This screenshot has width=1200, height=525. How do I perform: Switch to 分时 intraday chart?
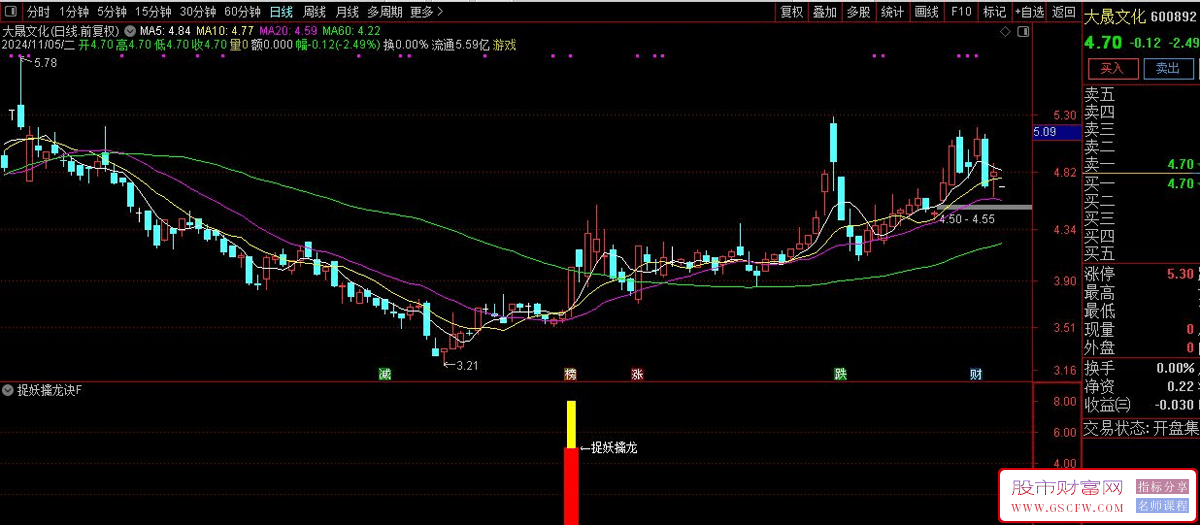[x=39, y=12]
